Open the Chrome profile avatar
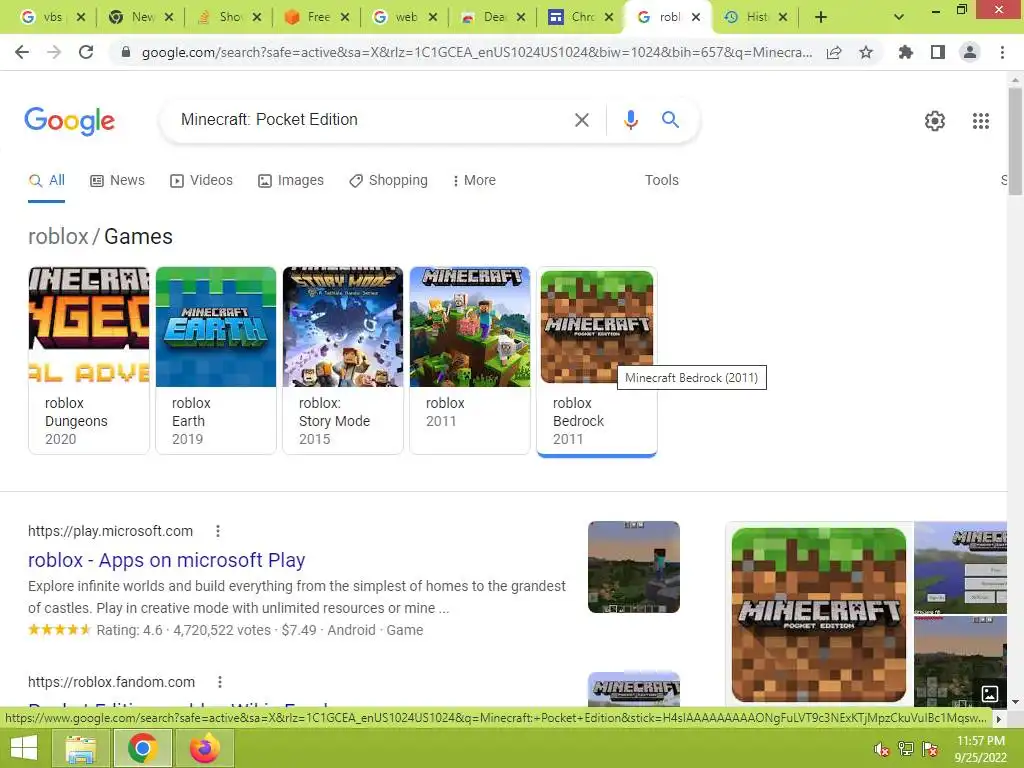This screenshot has height=768, width=1024. point(970,52)
